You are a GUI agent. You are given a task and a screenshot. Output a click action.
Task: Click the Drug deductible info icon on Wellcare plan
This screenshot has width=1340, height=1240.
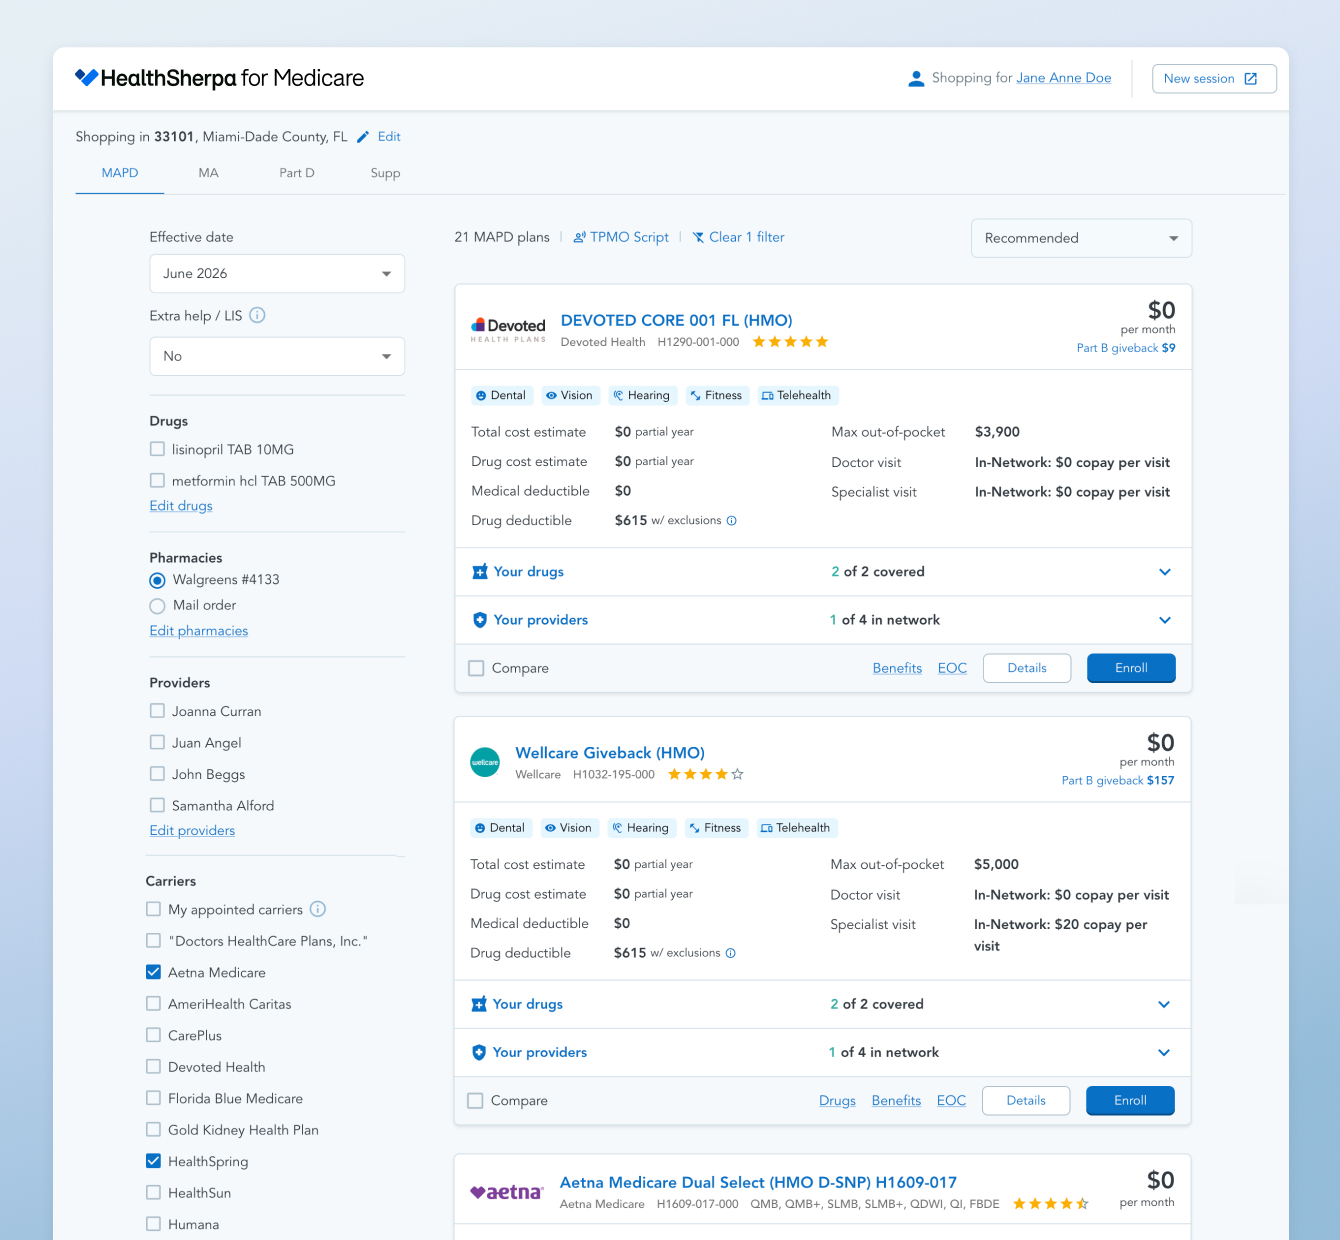pos(730,953)
